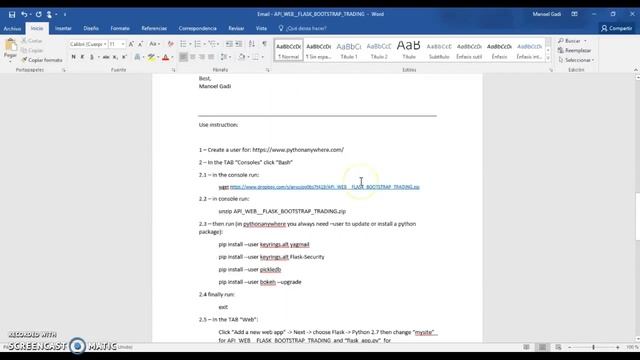Adjust the zoom slider handle

(593, 347)
